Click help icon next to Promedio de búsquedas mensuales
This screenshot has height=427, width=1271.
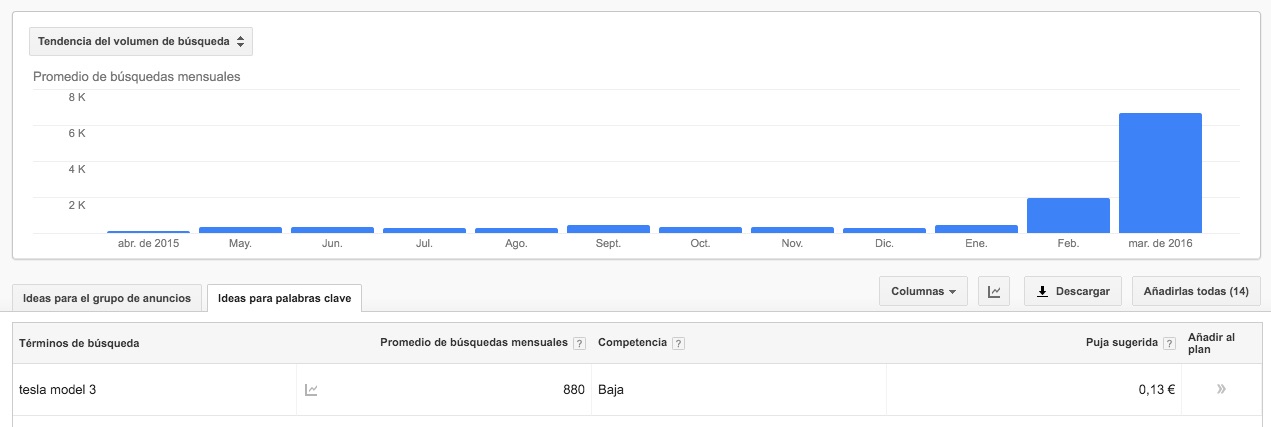579,343
